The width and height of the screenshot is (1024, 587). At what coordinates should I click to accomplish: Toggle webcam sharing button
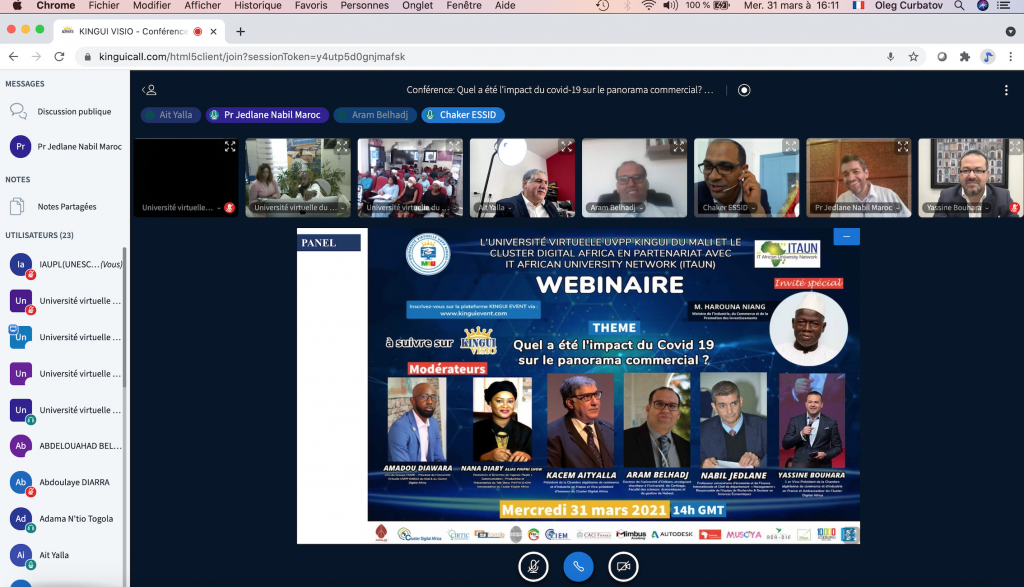(x=623, y=566)
